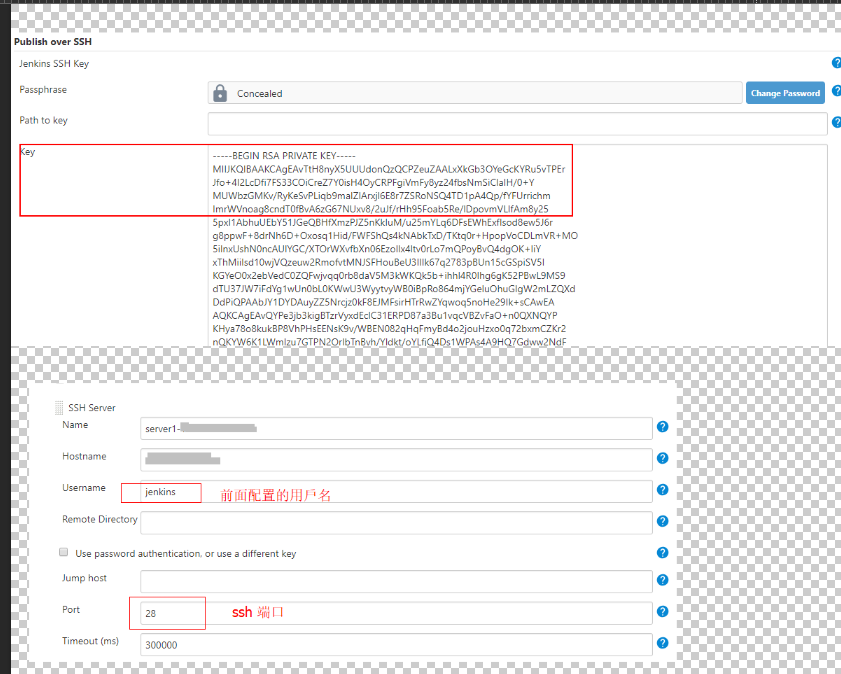Open help for Username field
Viewport: 841px width, 674px height.
click(662, 490)
